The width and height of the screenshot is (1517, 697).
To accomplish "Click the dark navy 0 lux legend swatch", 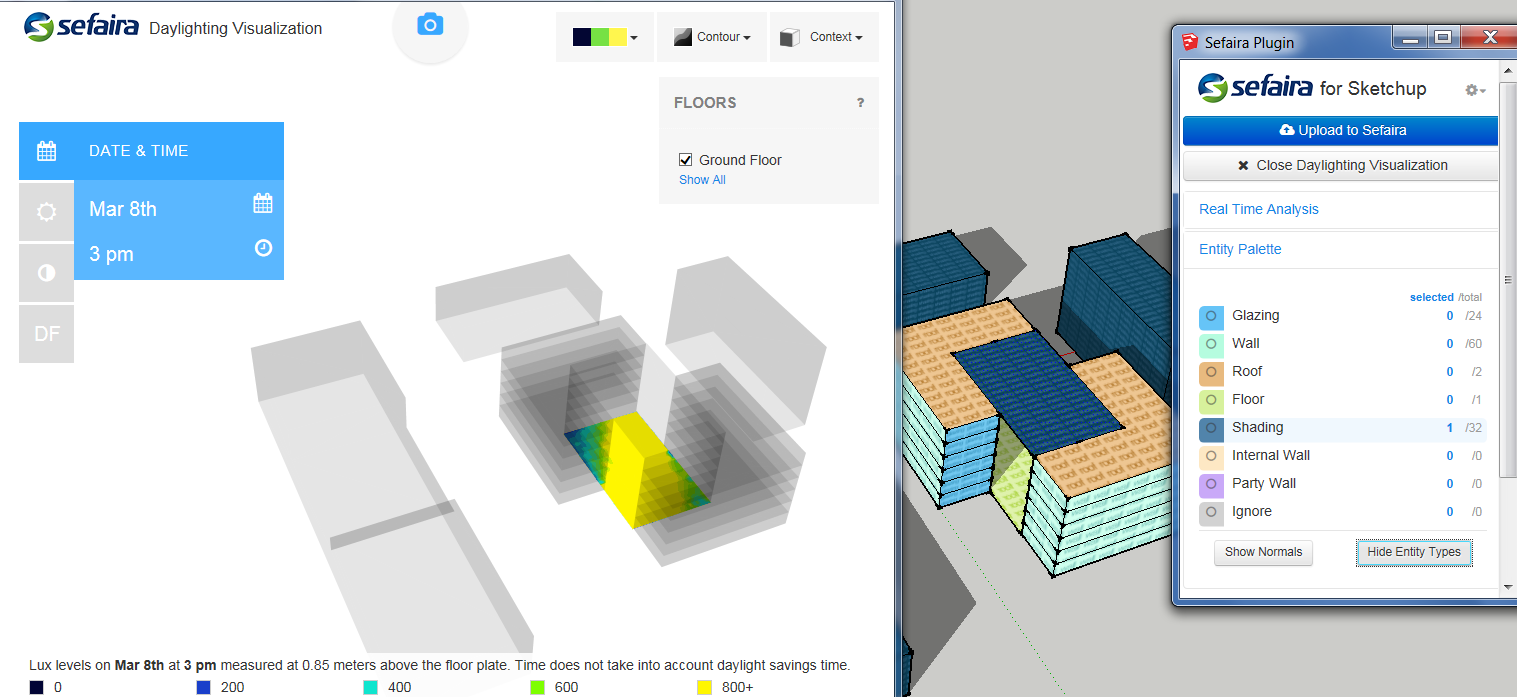I will pos(36,687).
